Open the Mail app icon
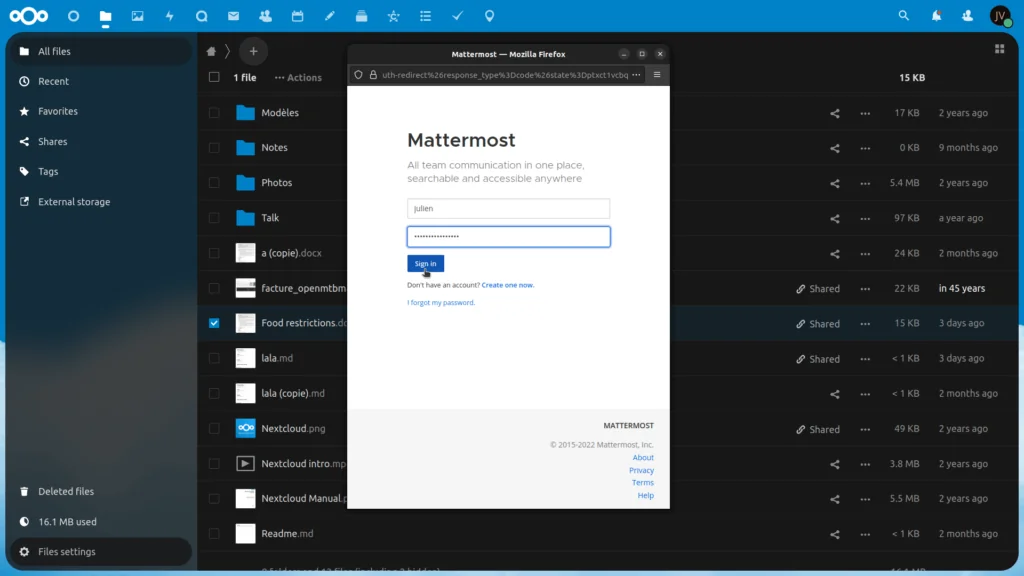 click(x=233, y=16)
